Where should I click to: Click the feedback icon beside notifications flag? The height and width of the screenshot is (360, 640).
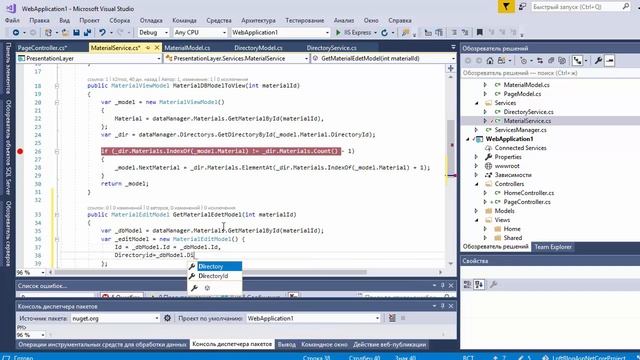(x=522, y=7)
